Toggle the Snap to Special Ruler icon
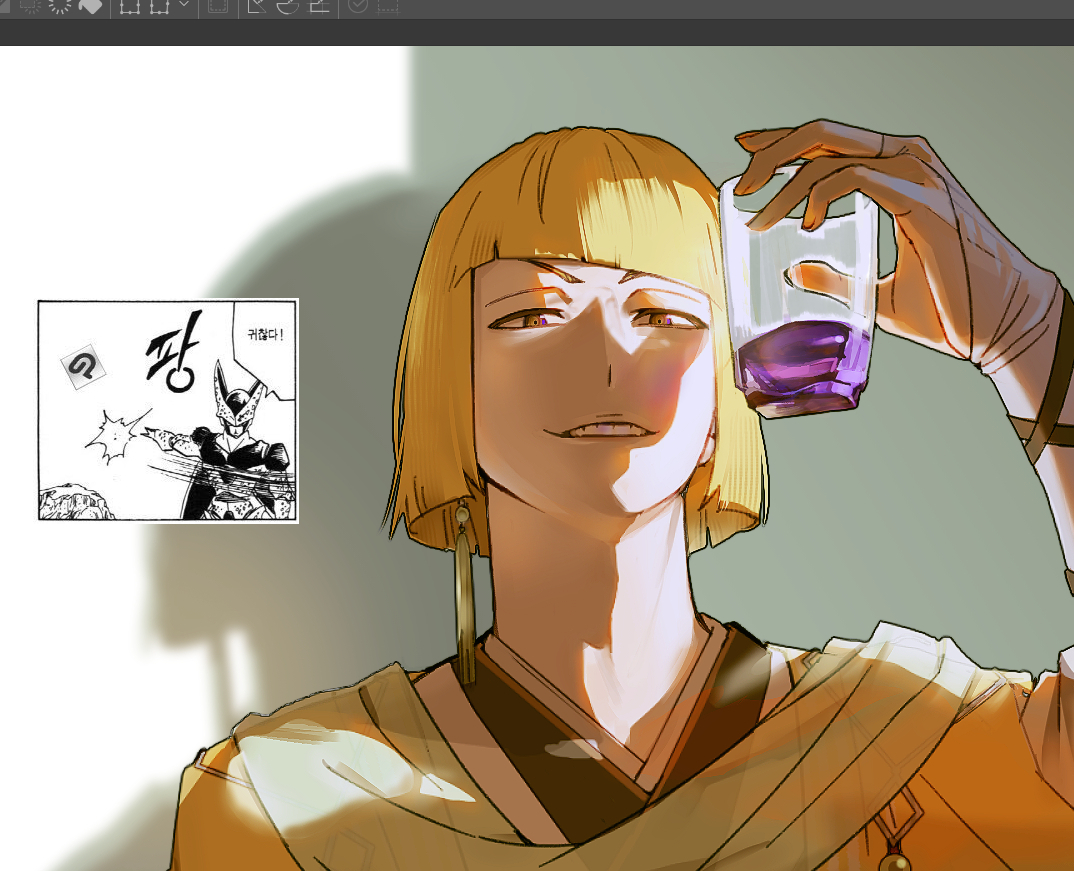The height and width of the screenshot is (871, 1074). pos(288,6)
